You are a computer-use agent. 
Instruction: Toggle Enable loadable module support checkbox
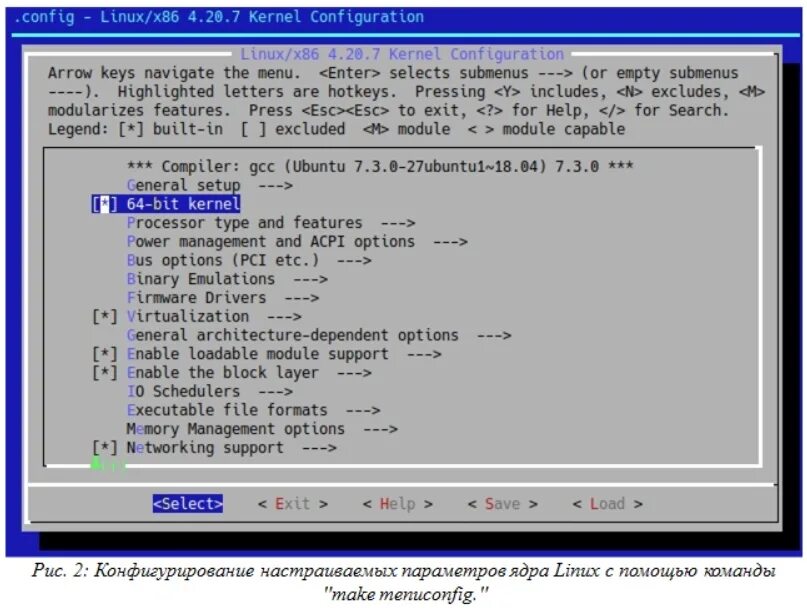pyautogui.click(x=104, y=354)
